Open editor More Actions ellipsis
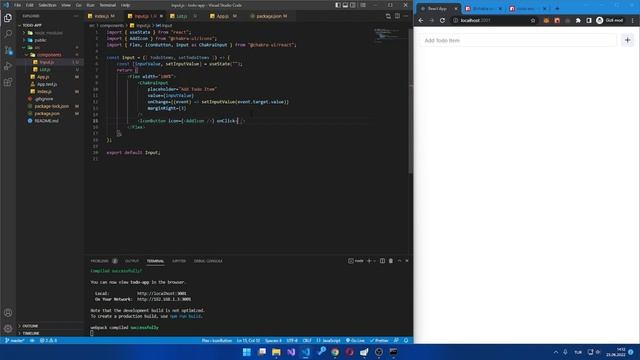 405,16
